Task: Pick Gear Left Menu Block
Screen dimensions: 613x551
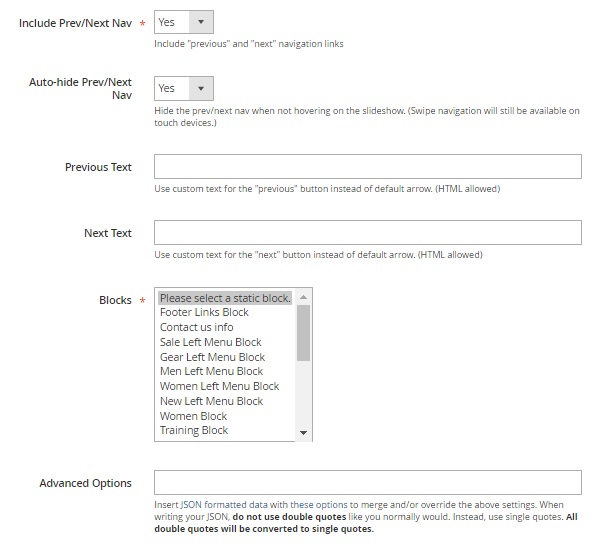Action: (x=212, y=357)
